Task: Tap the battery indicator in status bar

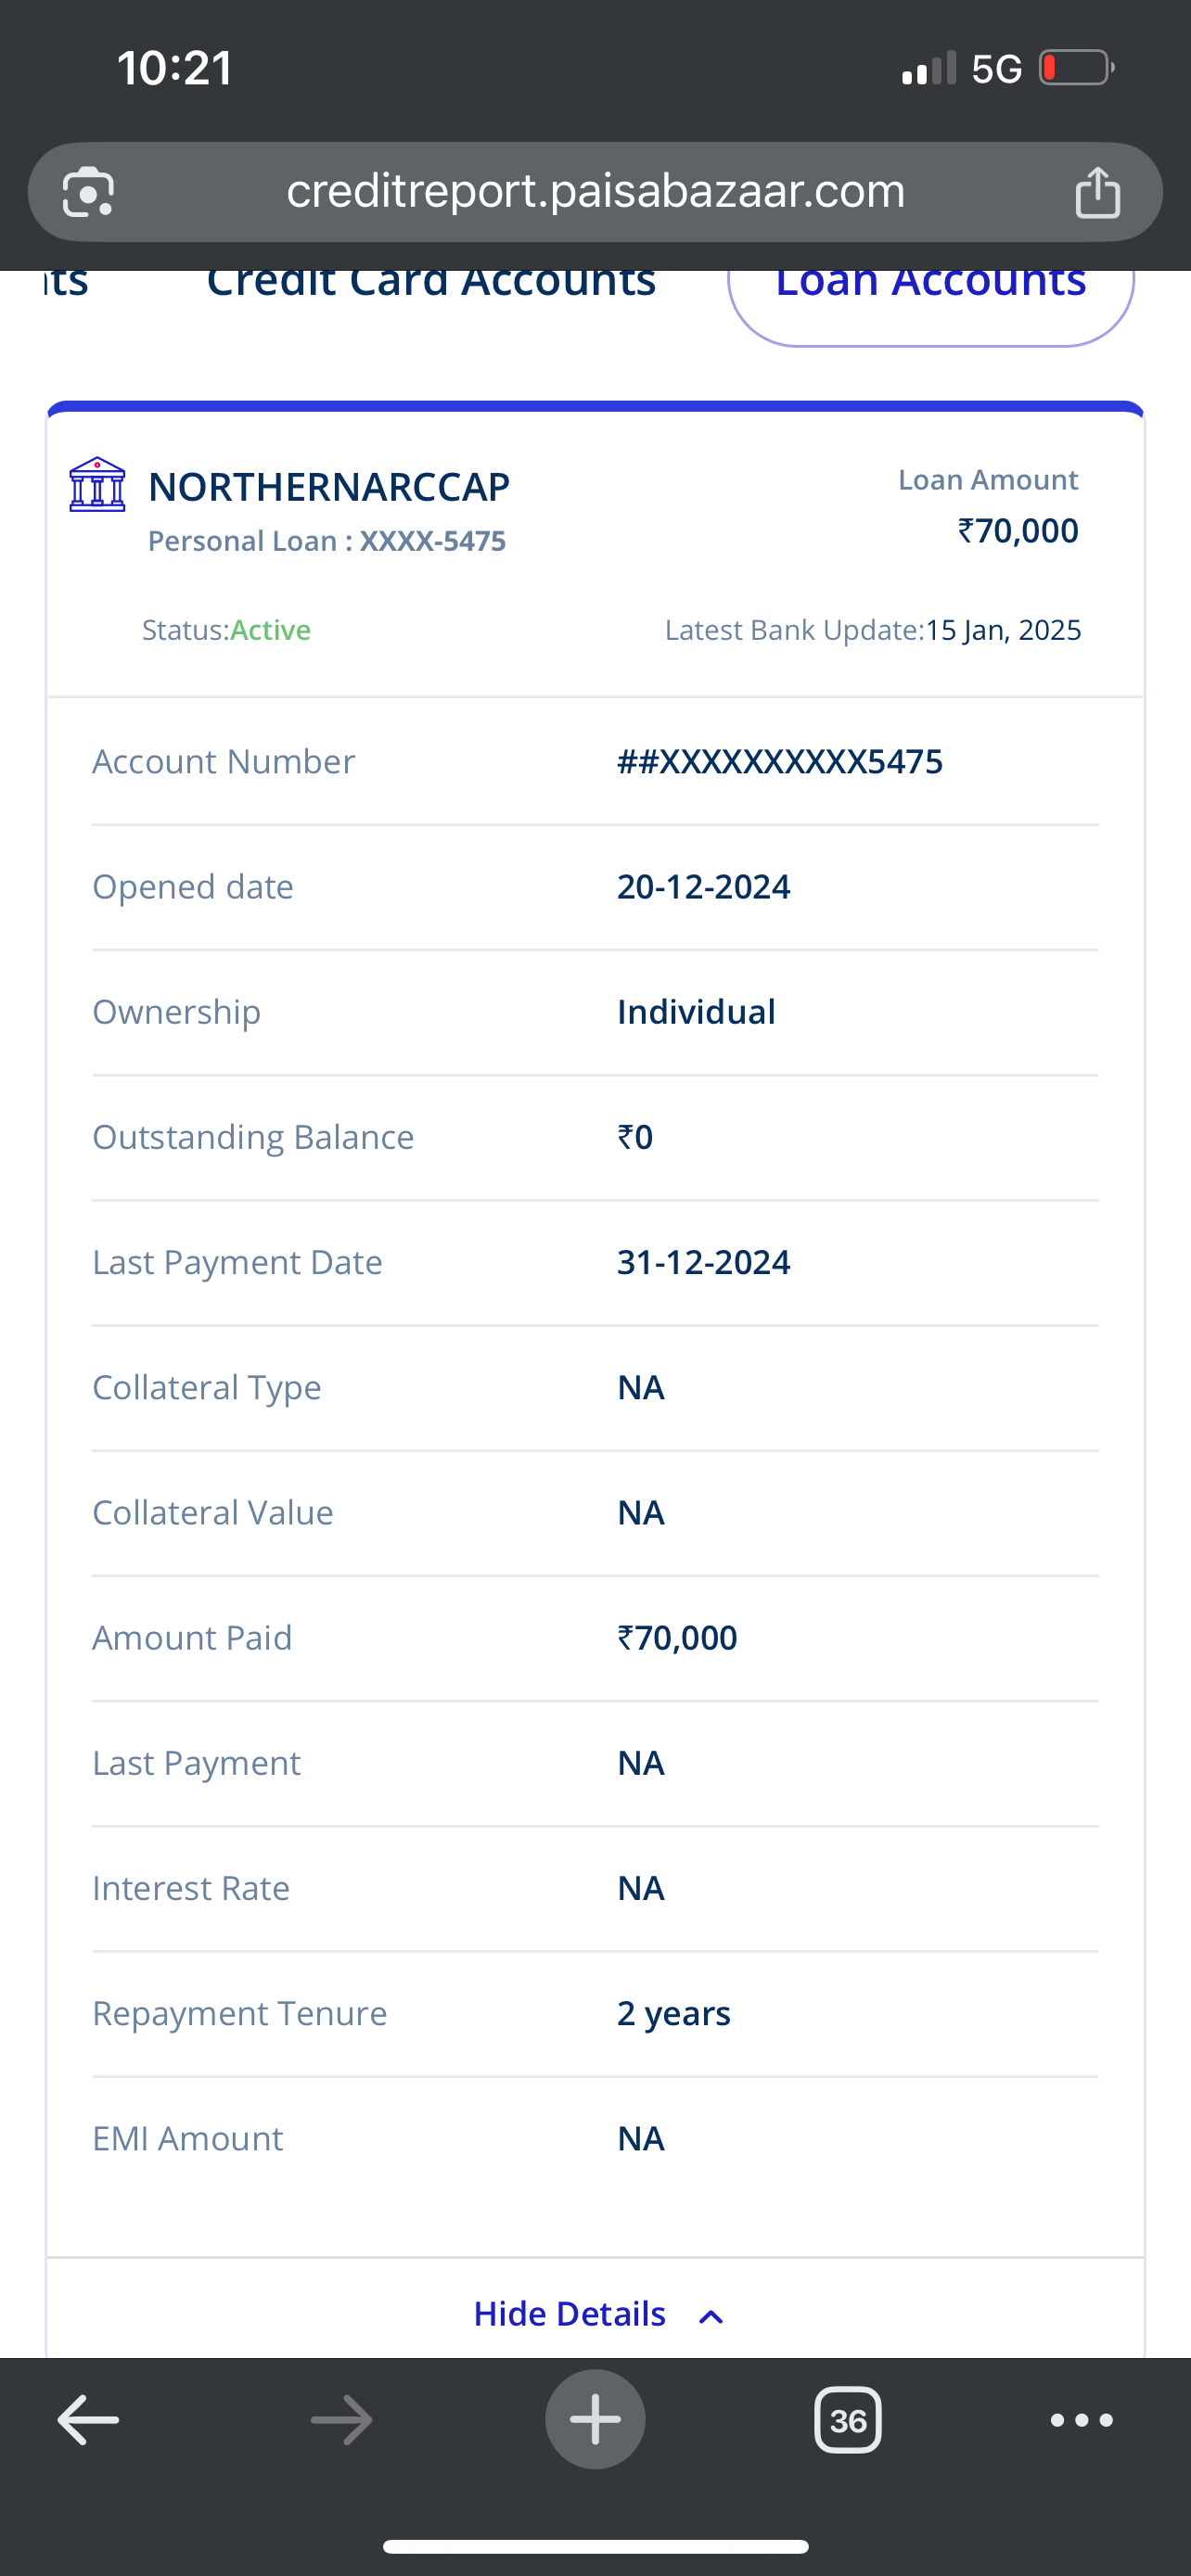Action: 1076,68
